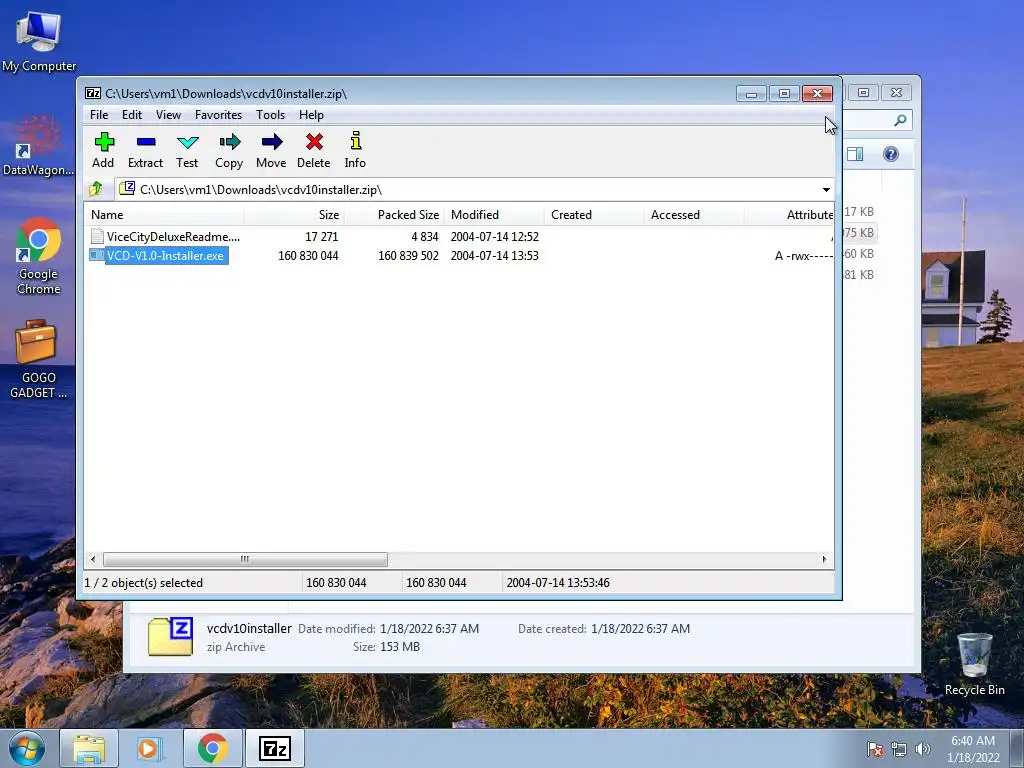1024x768 pixels.
Task: Open the Edit menu
Action: [x=132, y=115]
